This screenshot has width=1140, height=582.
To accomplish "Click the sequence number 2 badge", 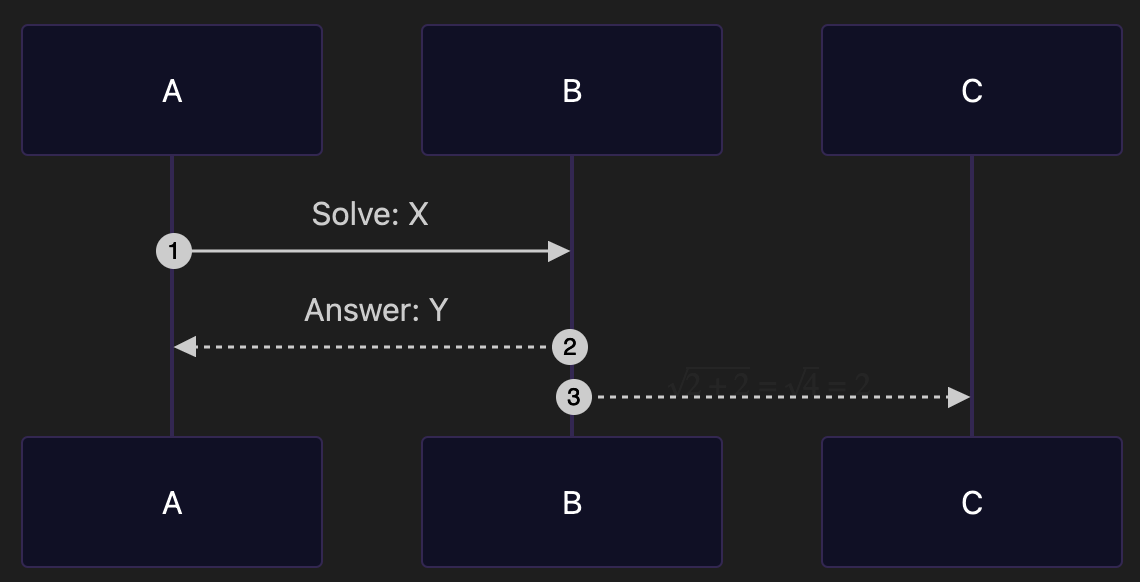I will tap(570, 347).
